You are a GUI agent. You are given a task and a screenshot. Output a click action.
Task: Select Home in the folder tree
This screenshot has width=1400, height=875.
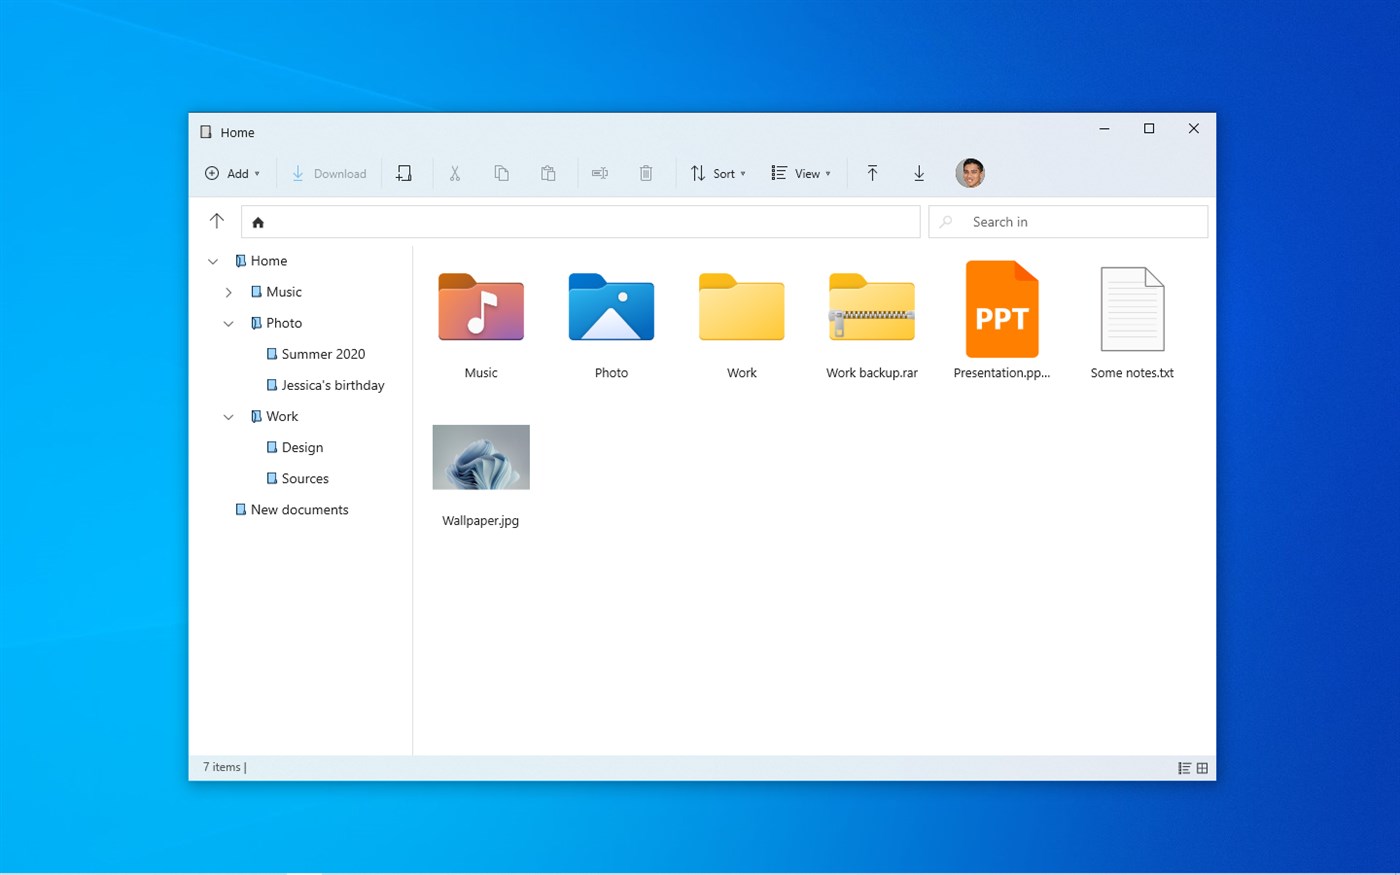(x=261, y=261)
